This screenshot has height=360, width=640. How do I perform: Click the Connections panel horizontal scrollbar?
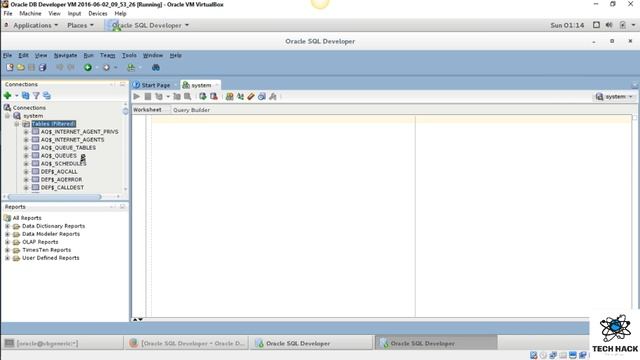54,197
